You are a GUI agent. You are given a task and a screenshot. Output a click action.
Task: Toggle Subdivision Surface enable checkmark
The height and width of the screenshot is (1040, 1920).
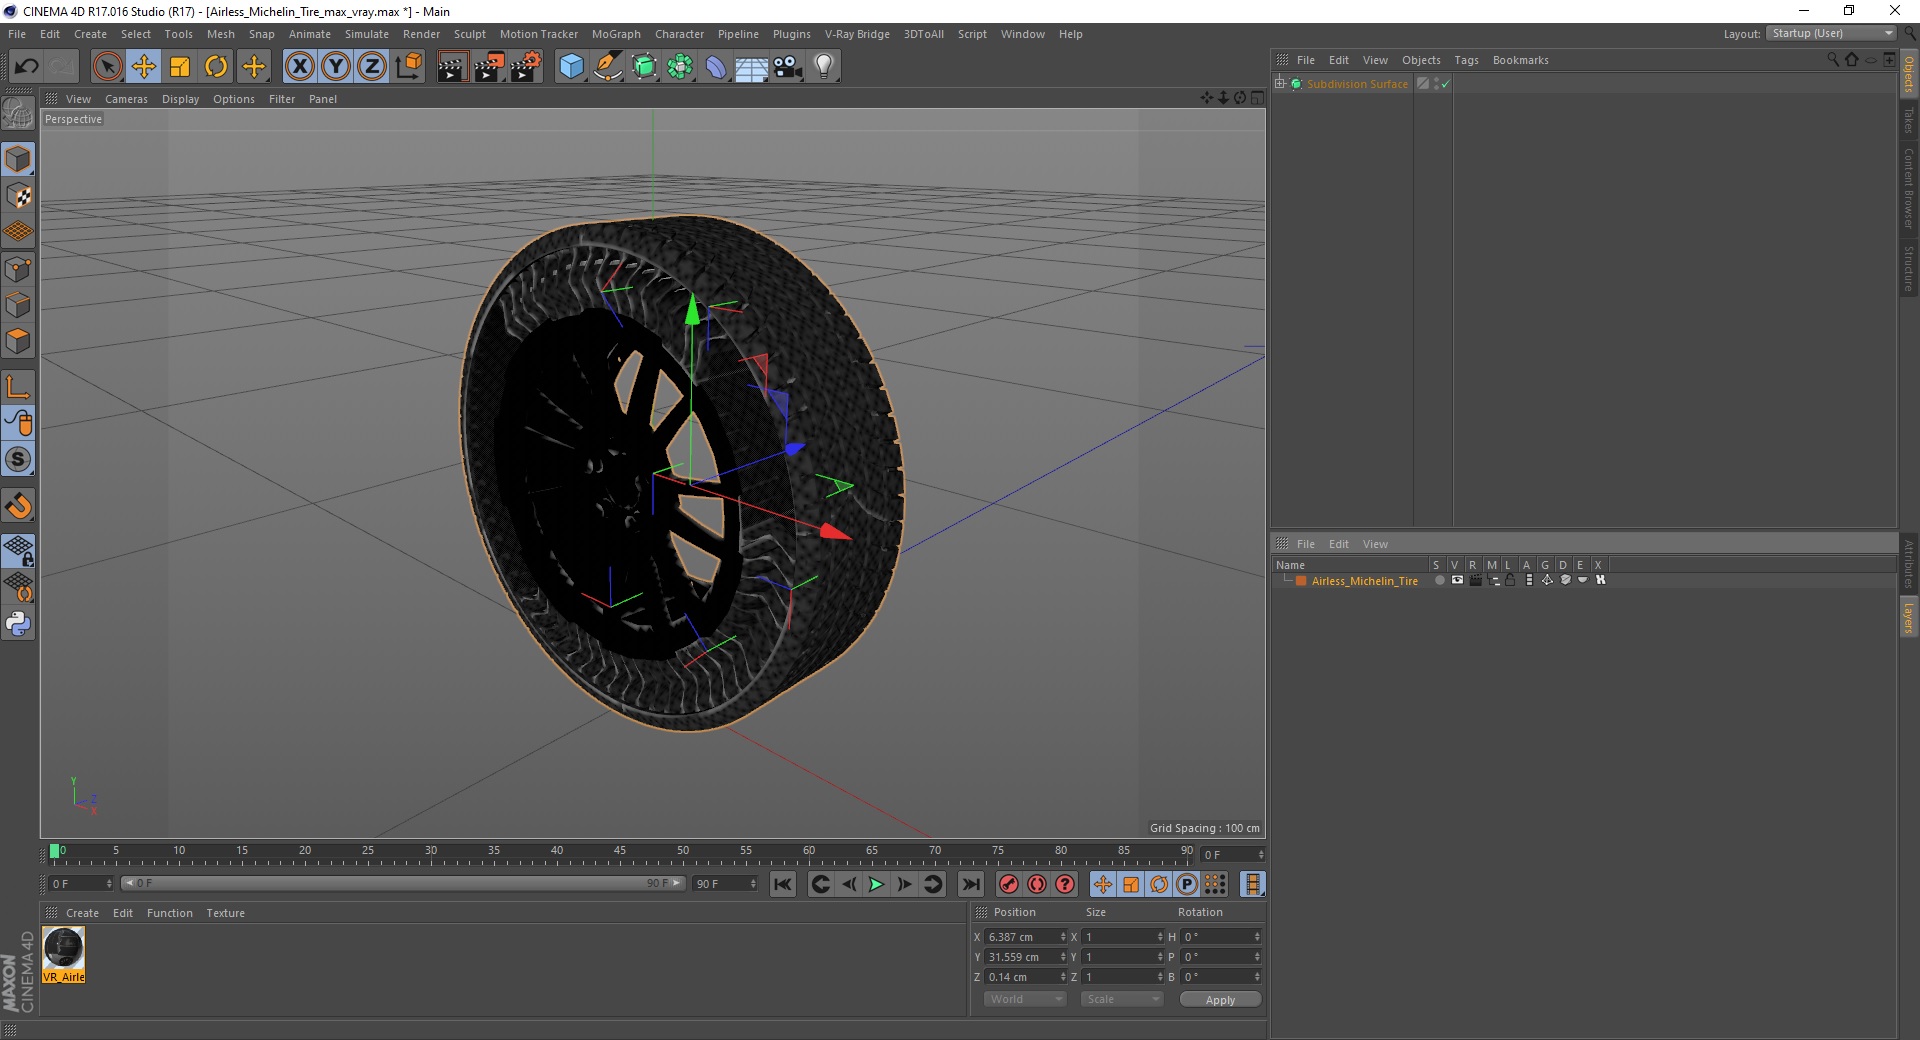pyautogui.click(x=1445, y=84)
